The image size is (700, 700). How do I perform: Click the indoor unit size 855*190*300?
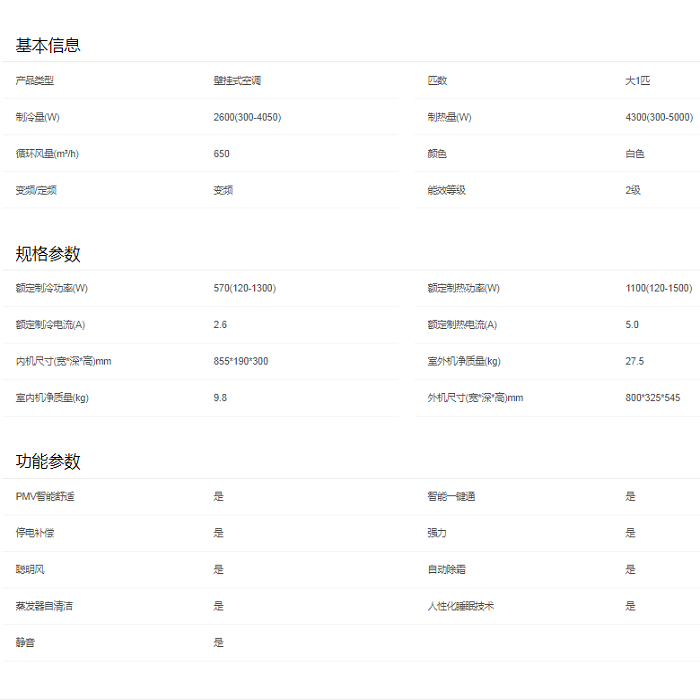click(x=240, y=361)
